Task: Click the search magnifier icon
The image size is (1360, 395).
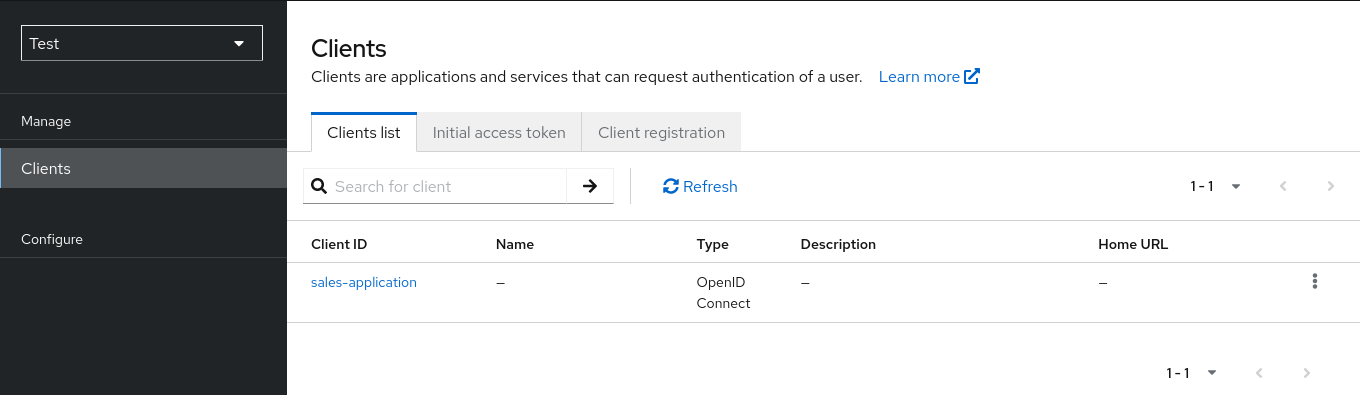Action: 319,186
